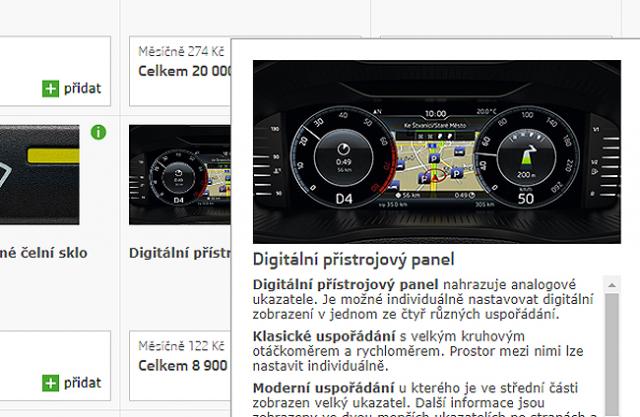The image size is (640, 417).
Task: Open the windshield accessory thumbnail
Action: [x=40, y=175]
